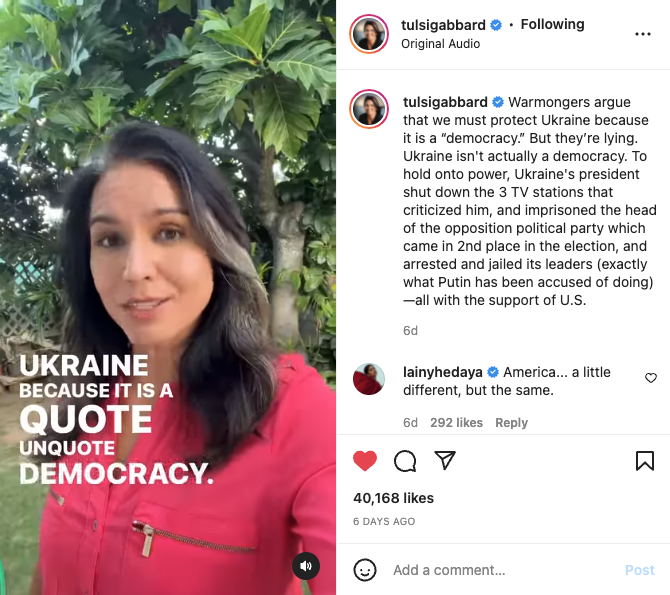The image size is (670, 595).
Task: Open the 40,168 likes list
Action: pyautogui.click(x=394, y=498)
